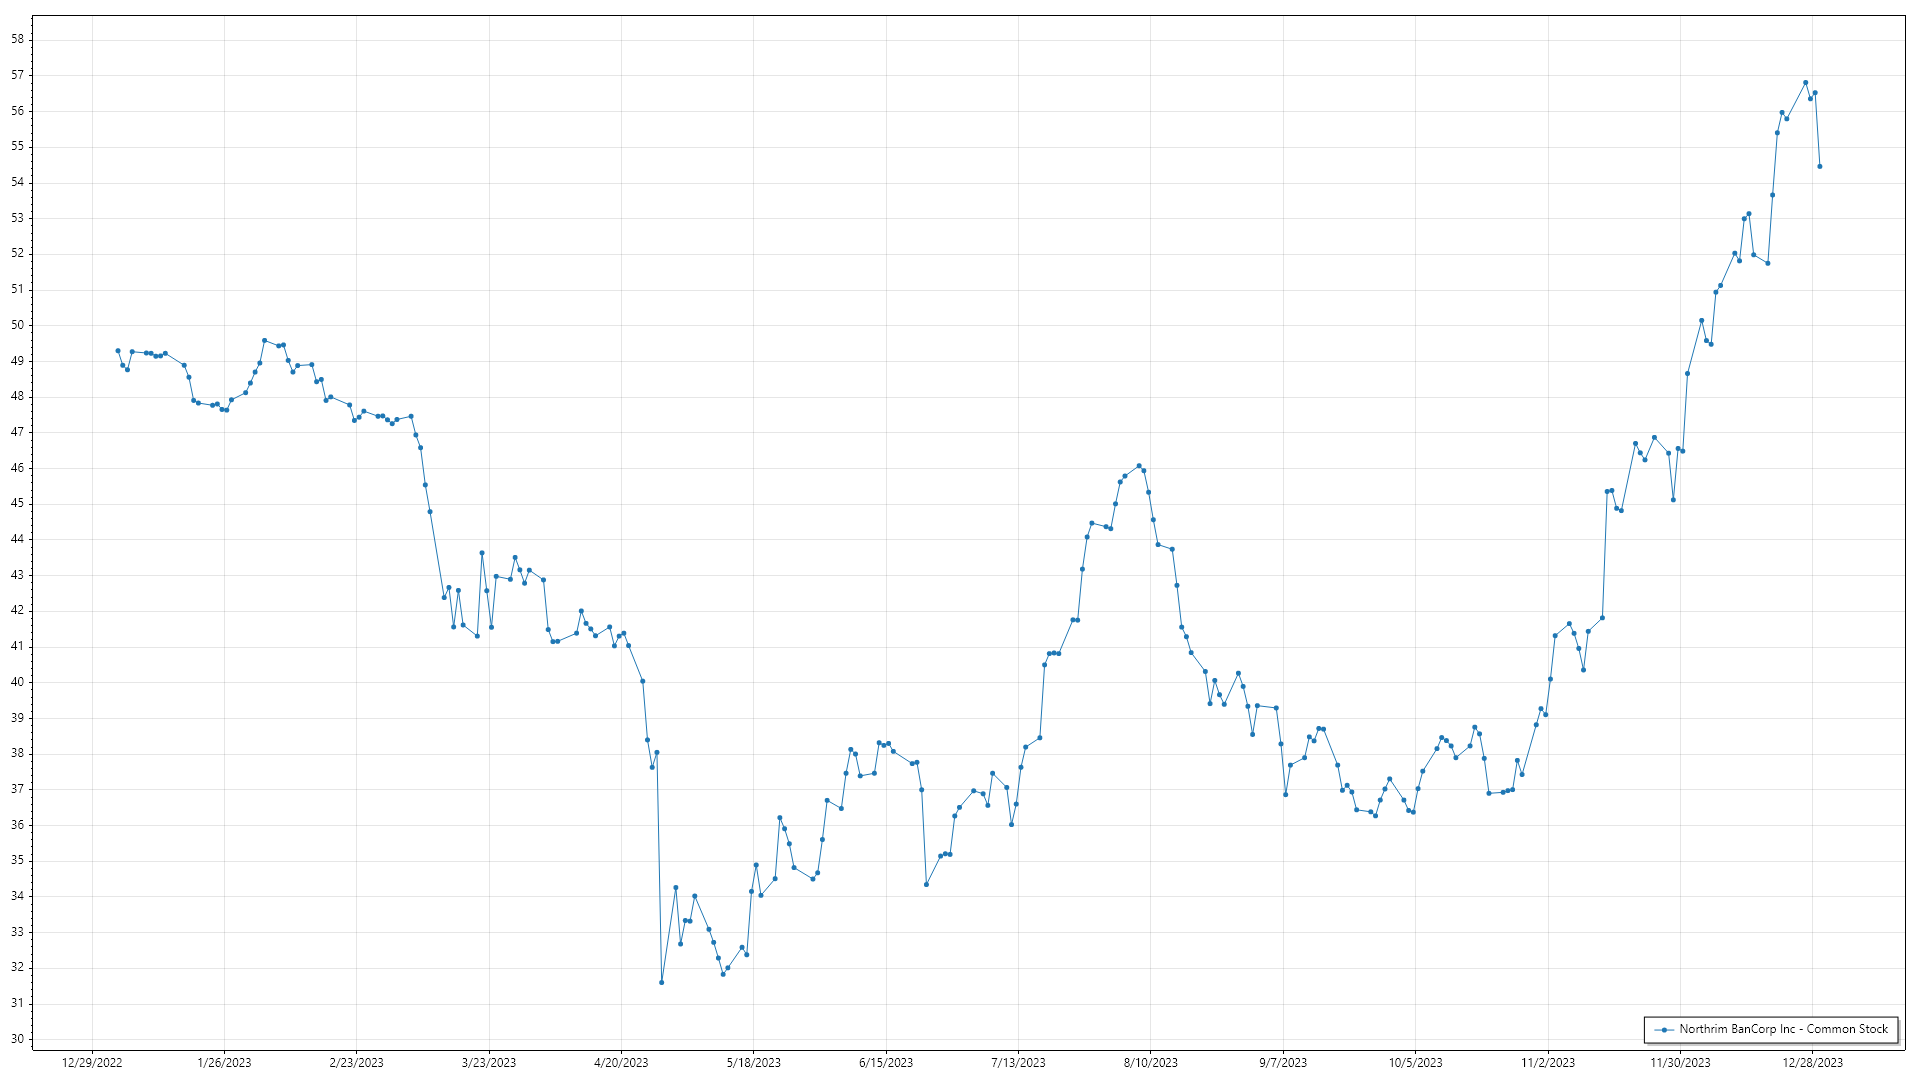The width and height of the screenshot is (1920, 1080).
Task: Click the 58 y-axis value label
Action: [18, 40]
